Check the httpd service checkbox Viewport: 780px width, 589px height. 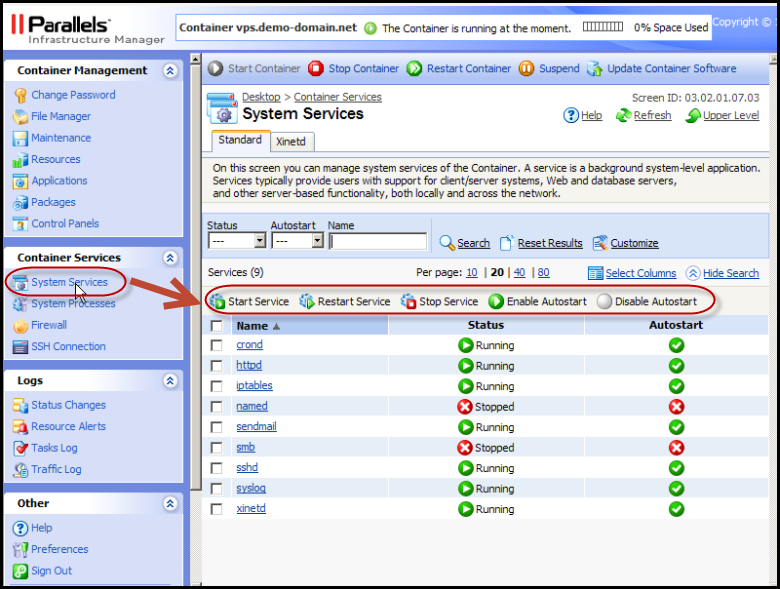216,366
